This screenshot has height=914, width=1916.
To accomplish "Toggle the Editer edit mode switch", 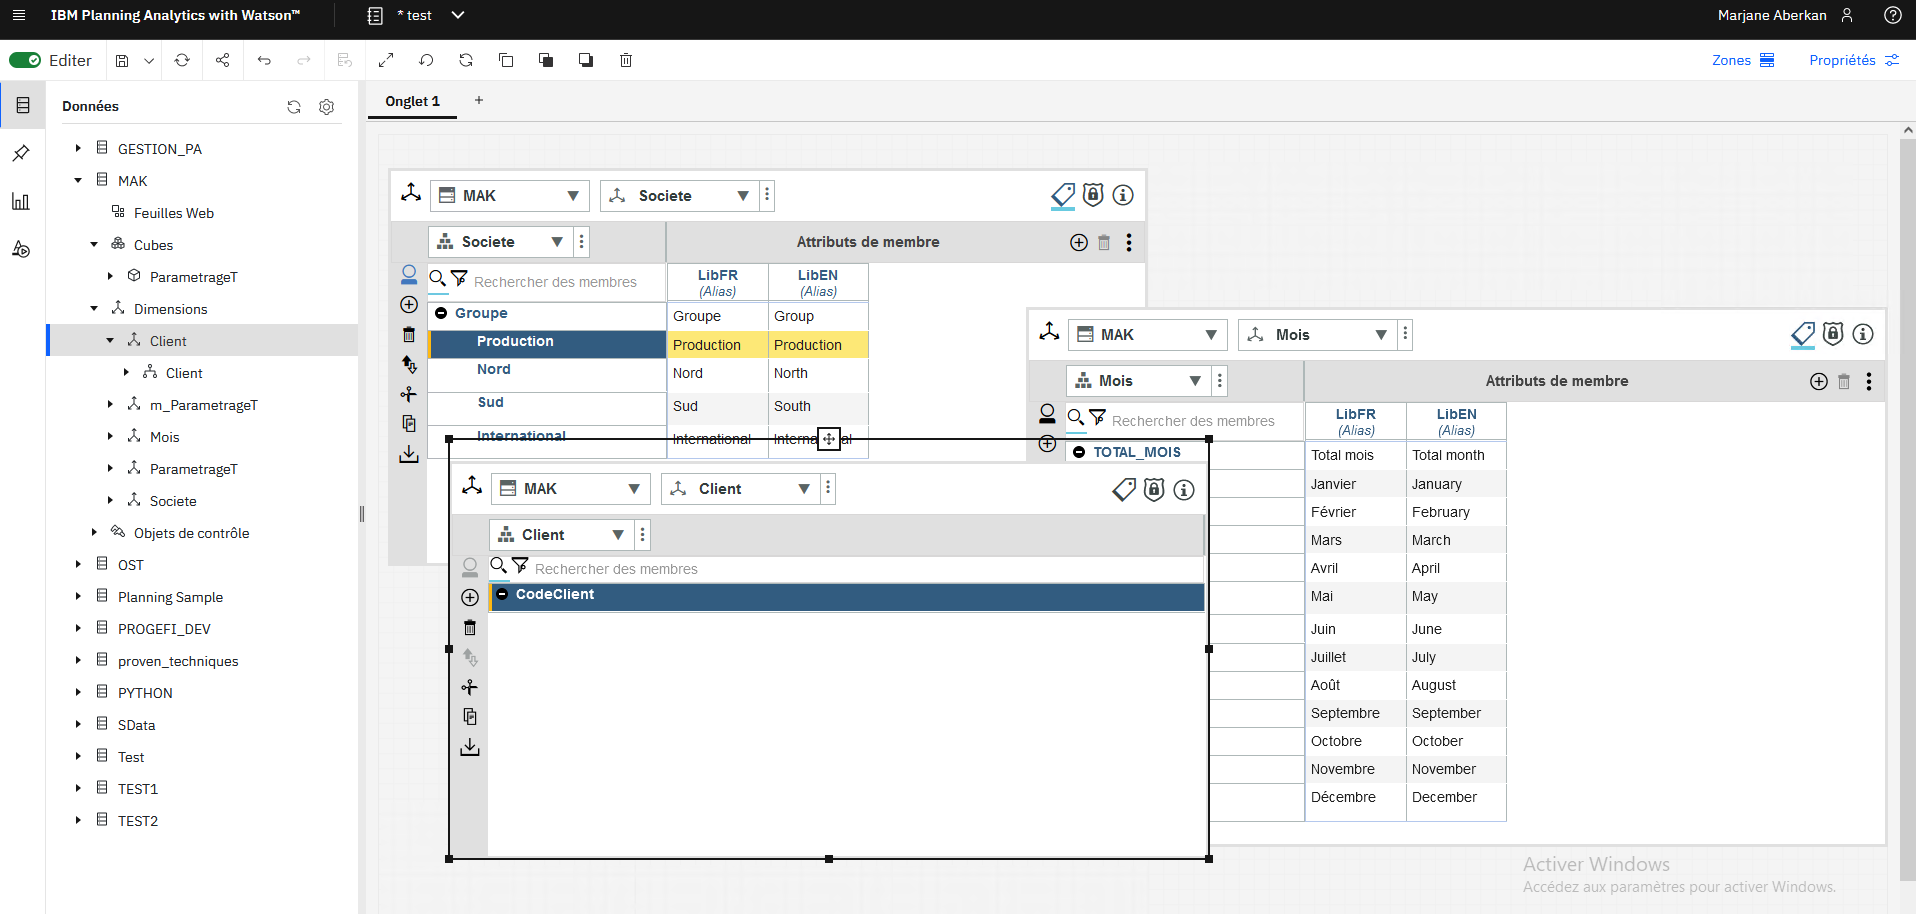I will [x=25, y=60].
